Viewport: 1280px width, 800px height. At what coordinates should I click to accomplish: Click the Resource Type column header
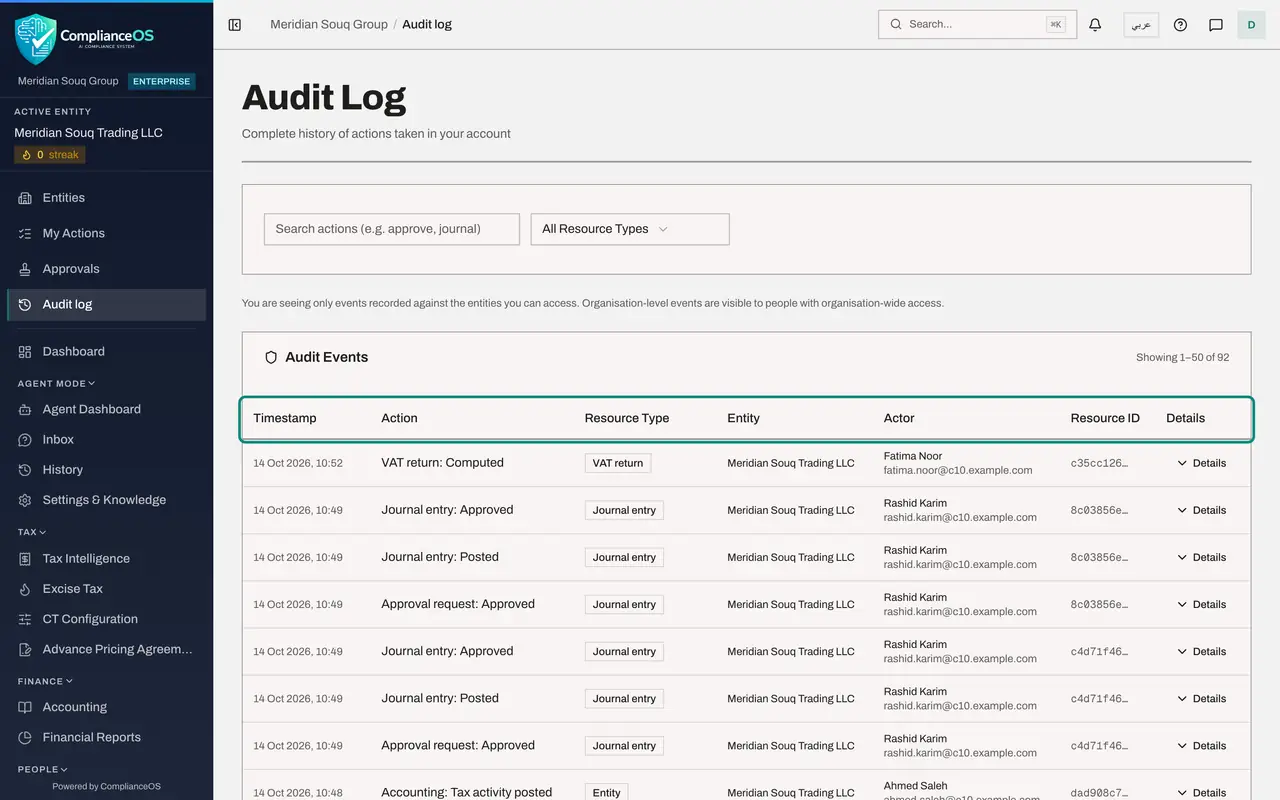coord(627,418)
